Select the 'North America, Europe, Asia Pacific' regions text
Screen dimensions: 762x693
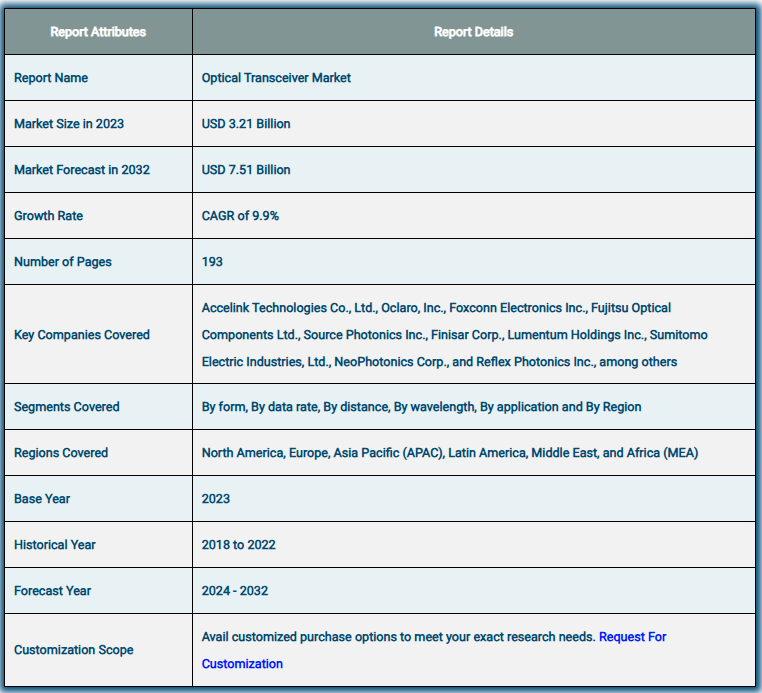[x=450, y=453]
